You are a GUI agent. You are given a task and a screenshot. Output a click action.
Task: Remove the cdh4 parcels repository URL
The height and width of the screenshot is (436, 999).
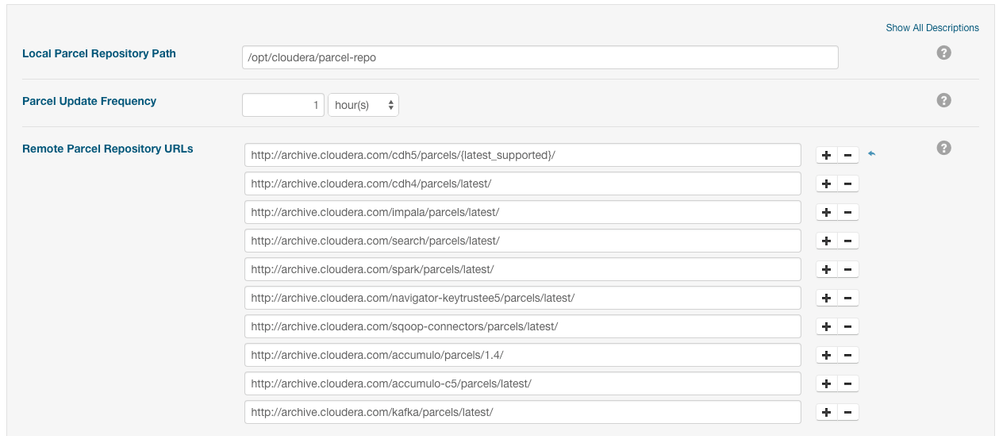pos(848,184)
